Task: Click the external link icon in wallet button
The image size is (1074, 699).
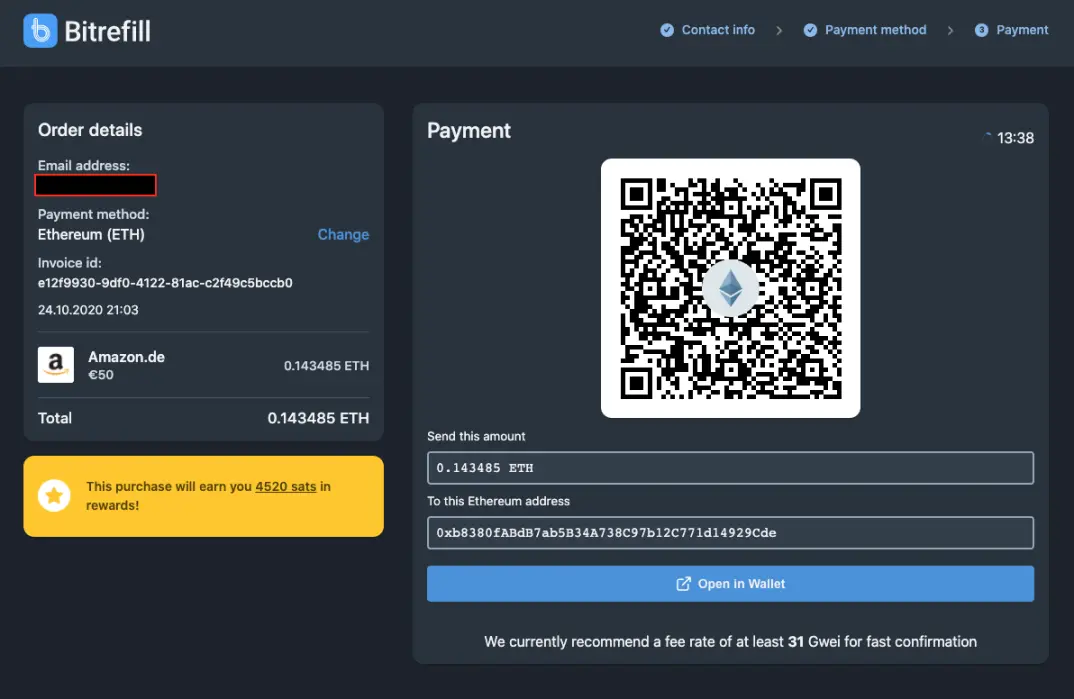Action: click(x=684, y=584)
